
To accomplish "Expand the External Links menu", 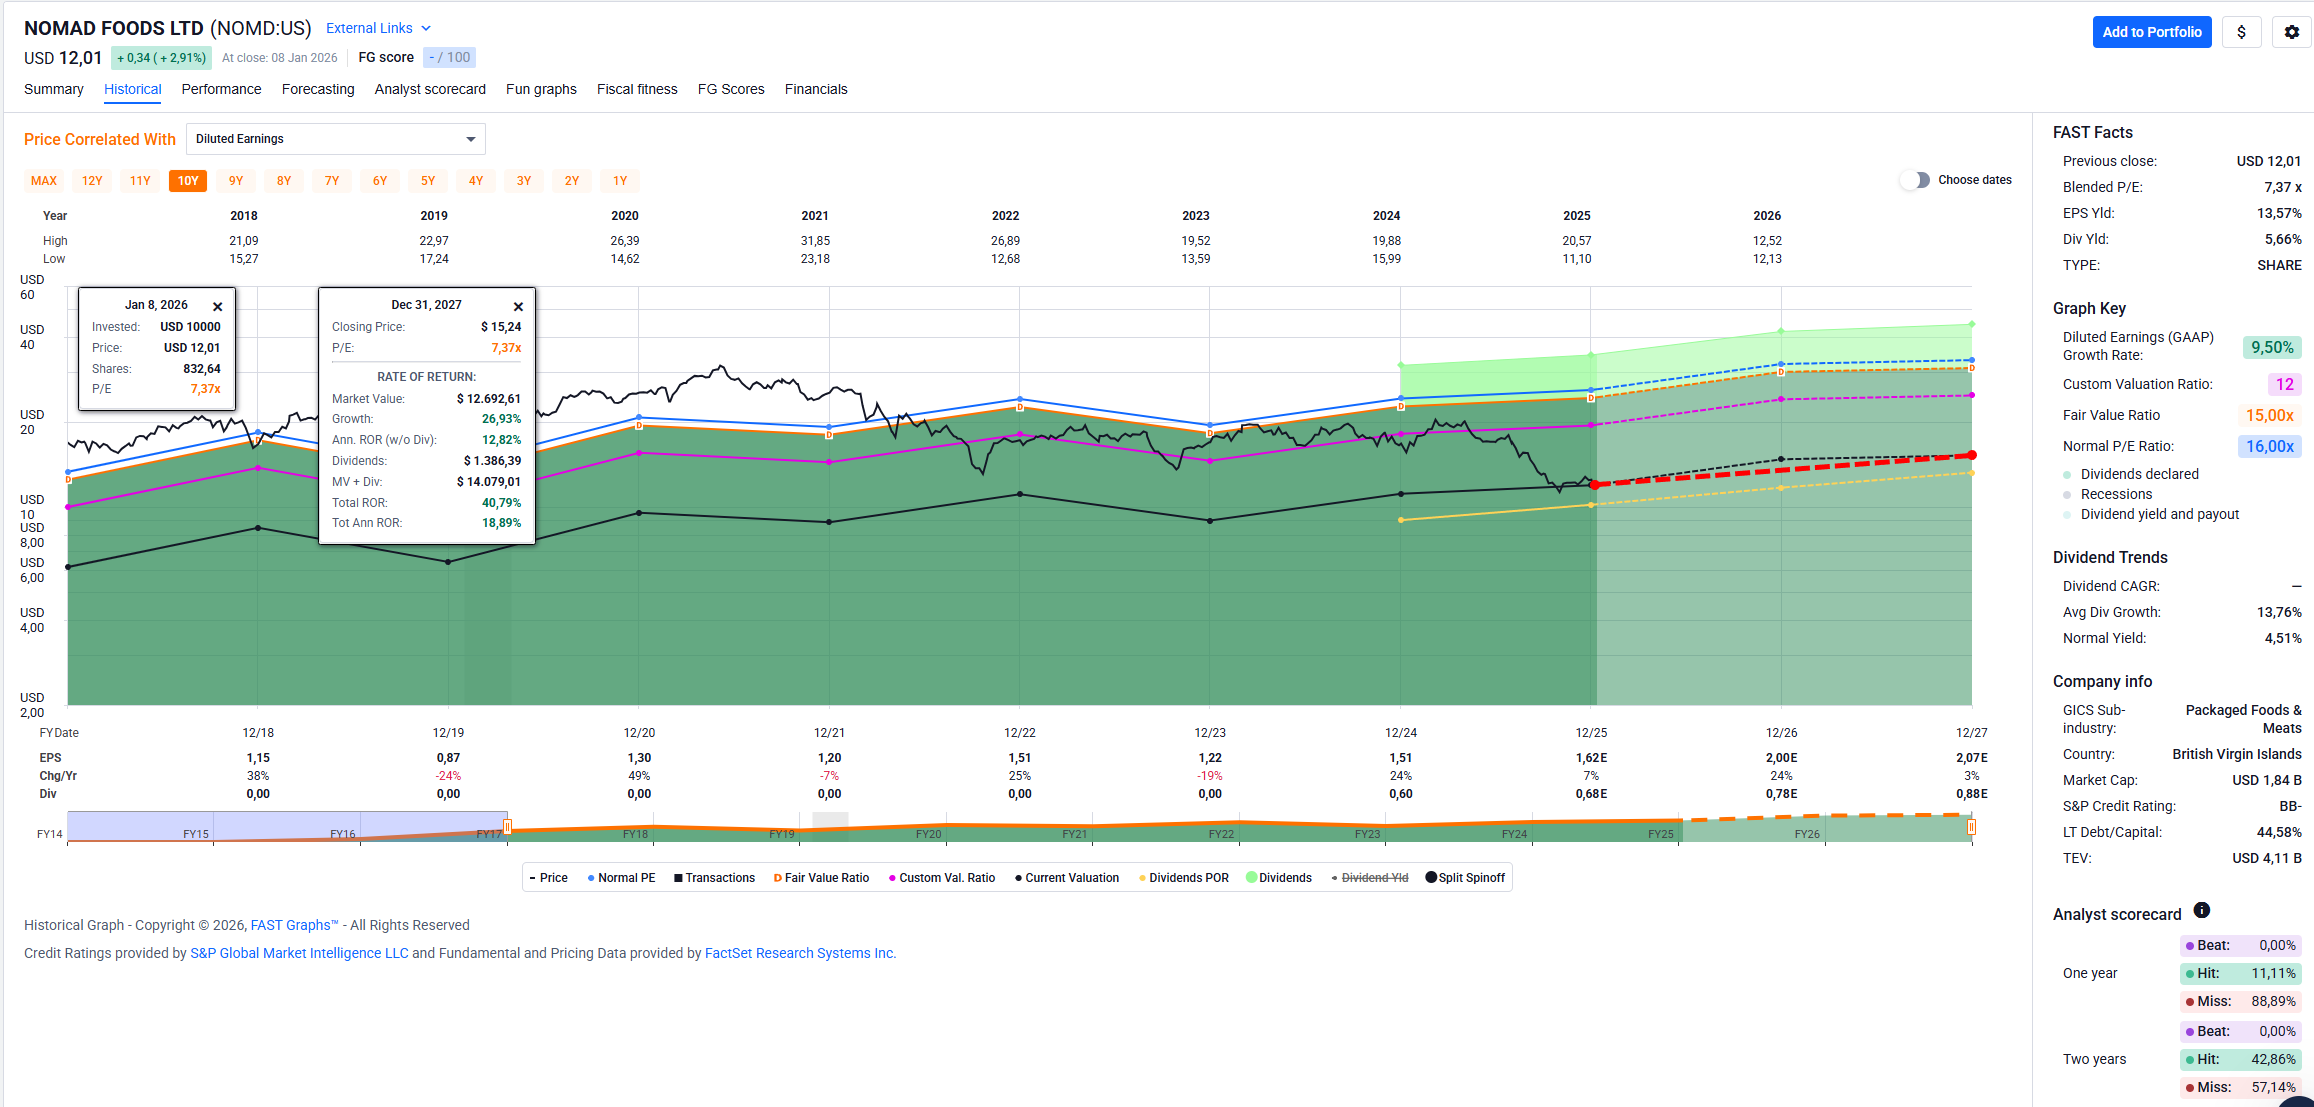I will 378,28.
